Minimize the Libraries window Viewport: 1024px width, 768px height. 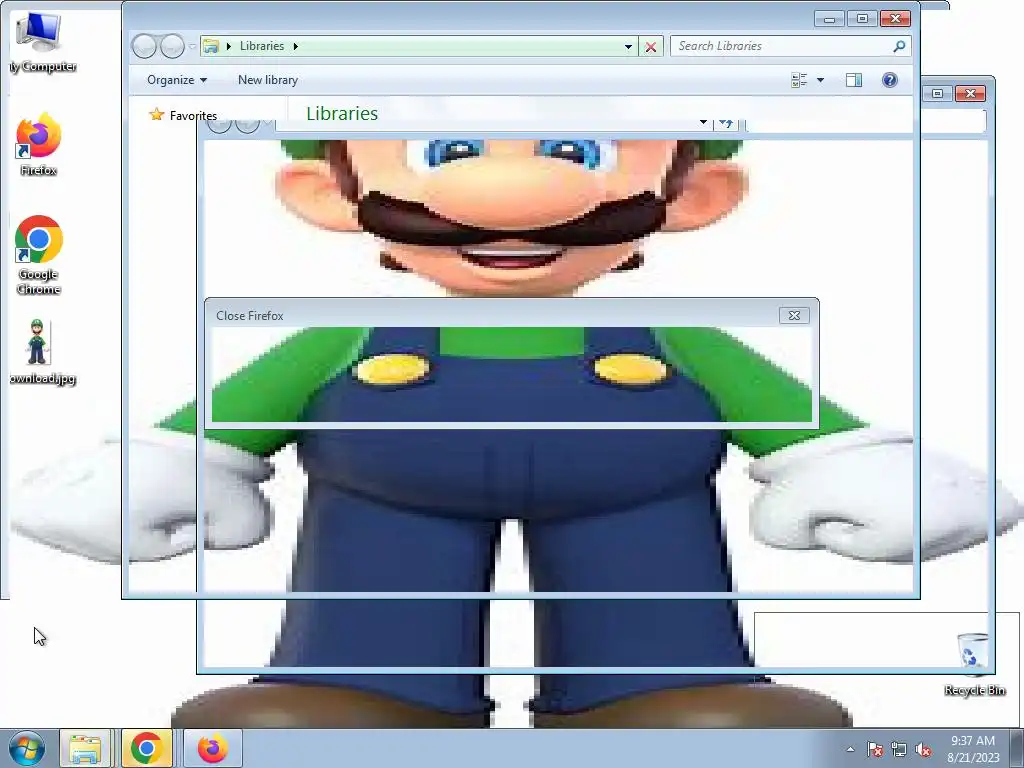(829, 19)
